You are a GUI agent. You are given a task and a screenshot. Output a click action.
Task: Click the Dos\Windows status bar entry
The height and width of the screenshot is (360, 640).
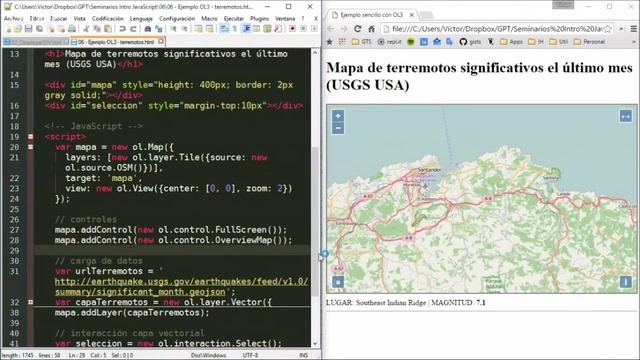[x=208, y=356]
